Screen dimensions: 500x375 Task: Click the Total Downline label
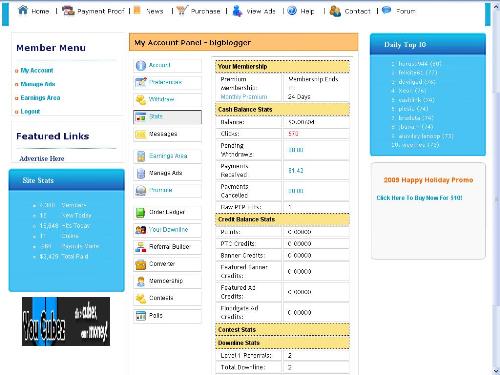(x=243, y=367)
